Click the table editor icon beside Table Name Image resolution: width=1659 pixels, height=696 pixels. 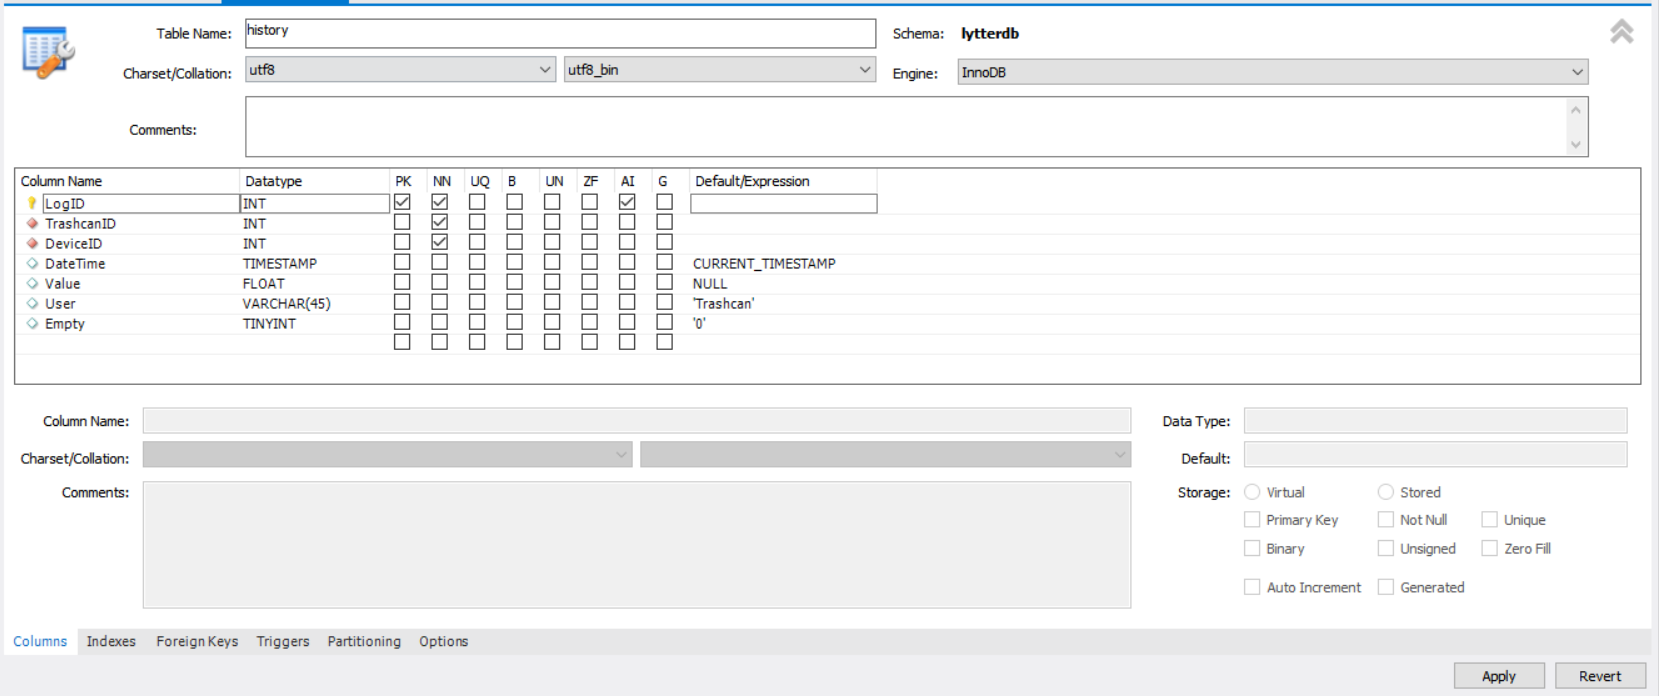(x=47, y=52)
